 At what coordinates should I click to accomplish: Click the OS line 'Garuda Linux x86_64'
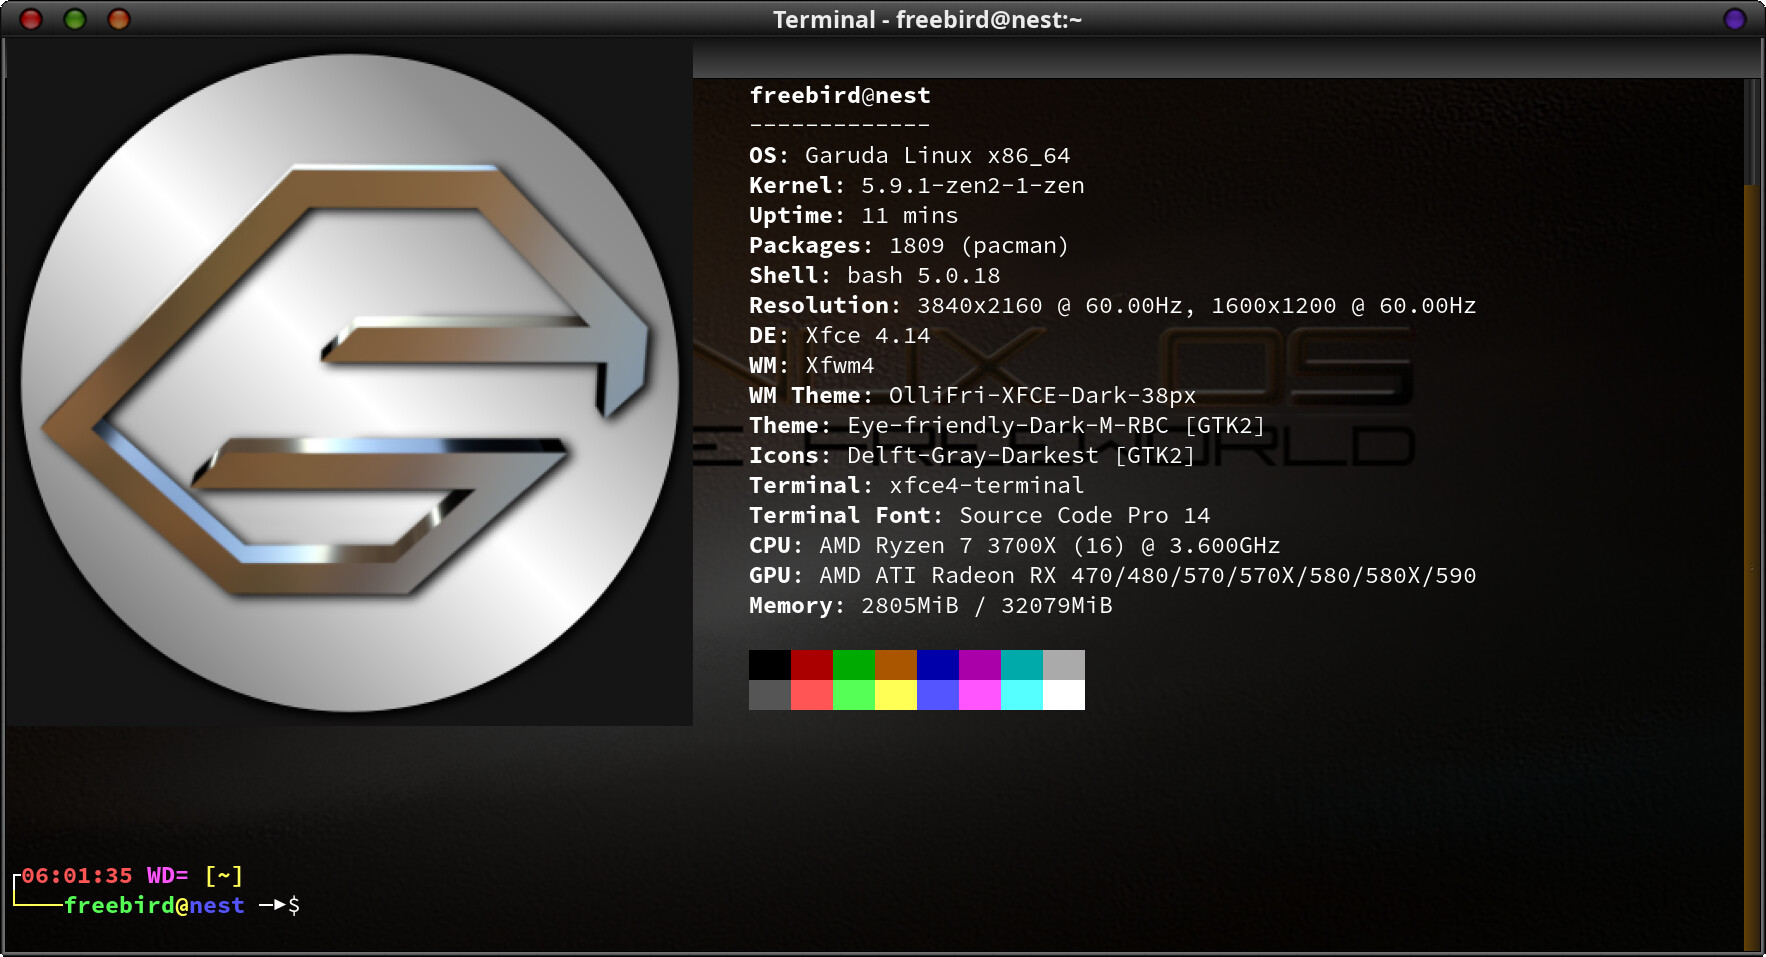pyautogui.click(x=938, y=156)
